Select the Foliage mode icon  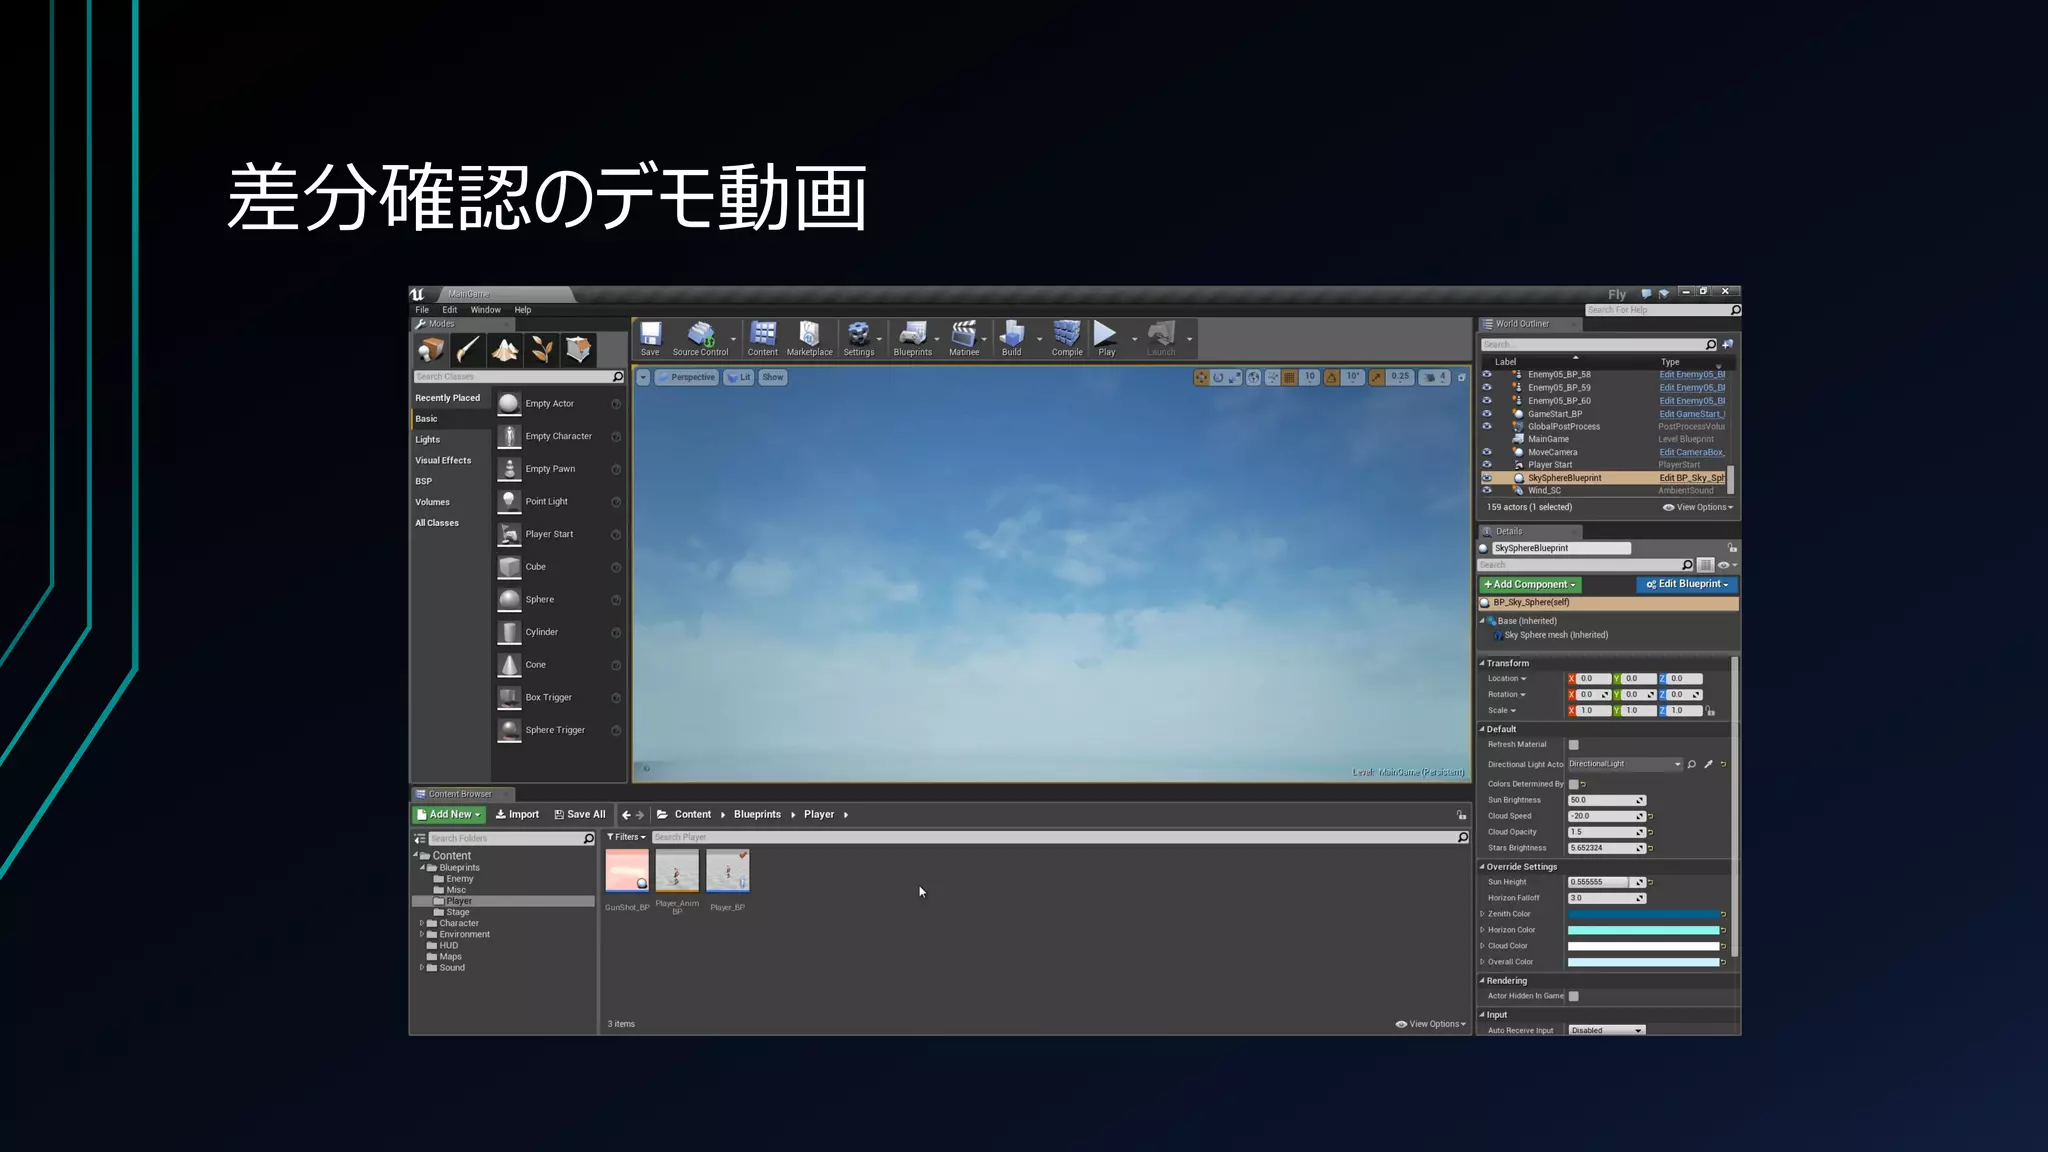coord(542,349)
